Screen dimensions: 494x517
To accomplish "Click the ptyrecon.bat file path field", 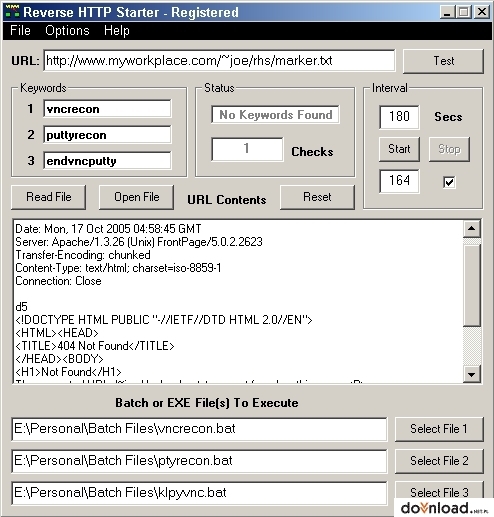I will point(199,461).
